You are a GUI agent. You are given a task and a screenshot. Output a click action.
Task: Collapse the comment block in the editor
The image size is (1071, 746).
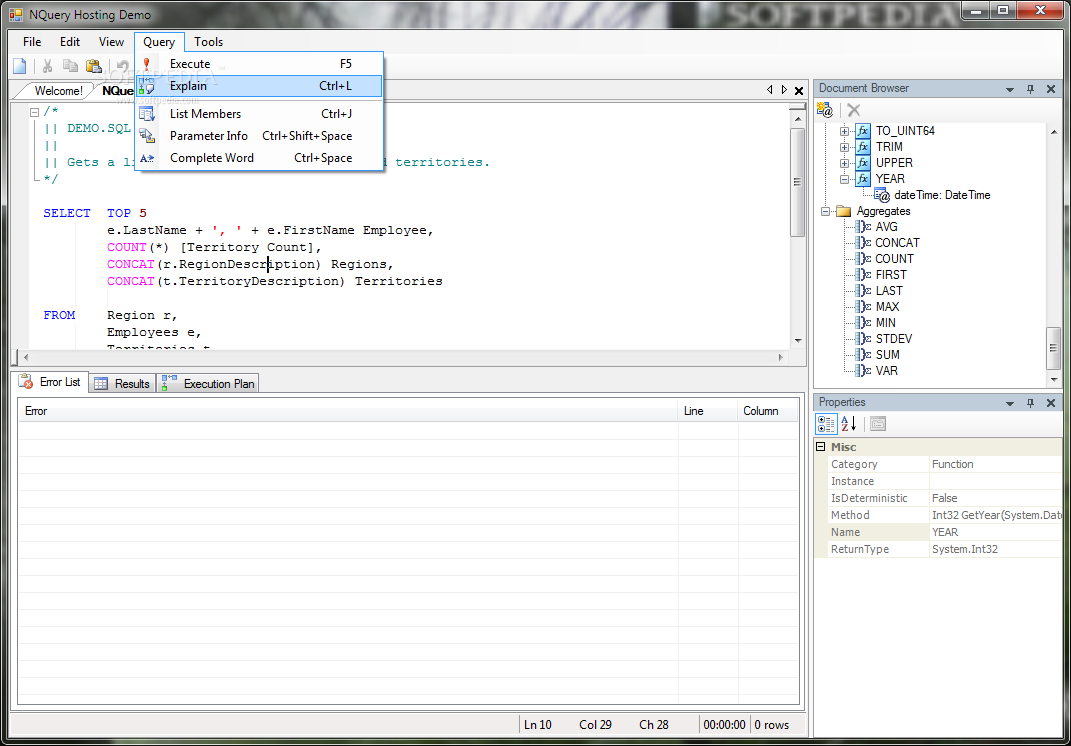[x=35, y=112]
